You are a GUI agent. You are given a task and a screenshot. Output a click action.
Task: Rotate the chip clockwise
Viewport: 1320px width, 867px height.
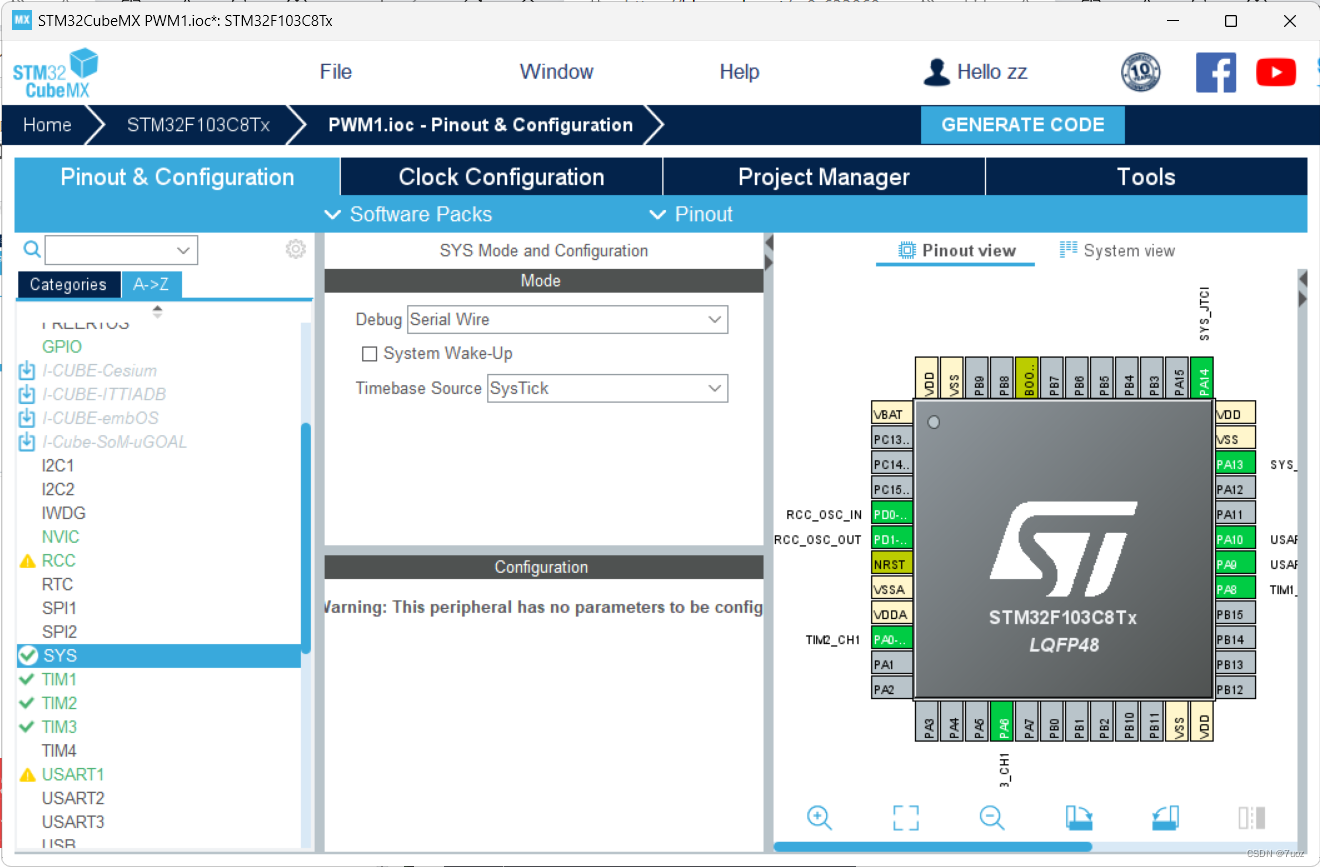1078,817
